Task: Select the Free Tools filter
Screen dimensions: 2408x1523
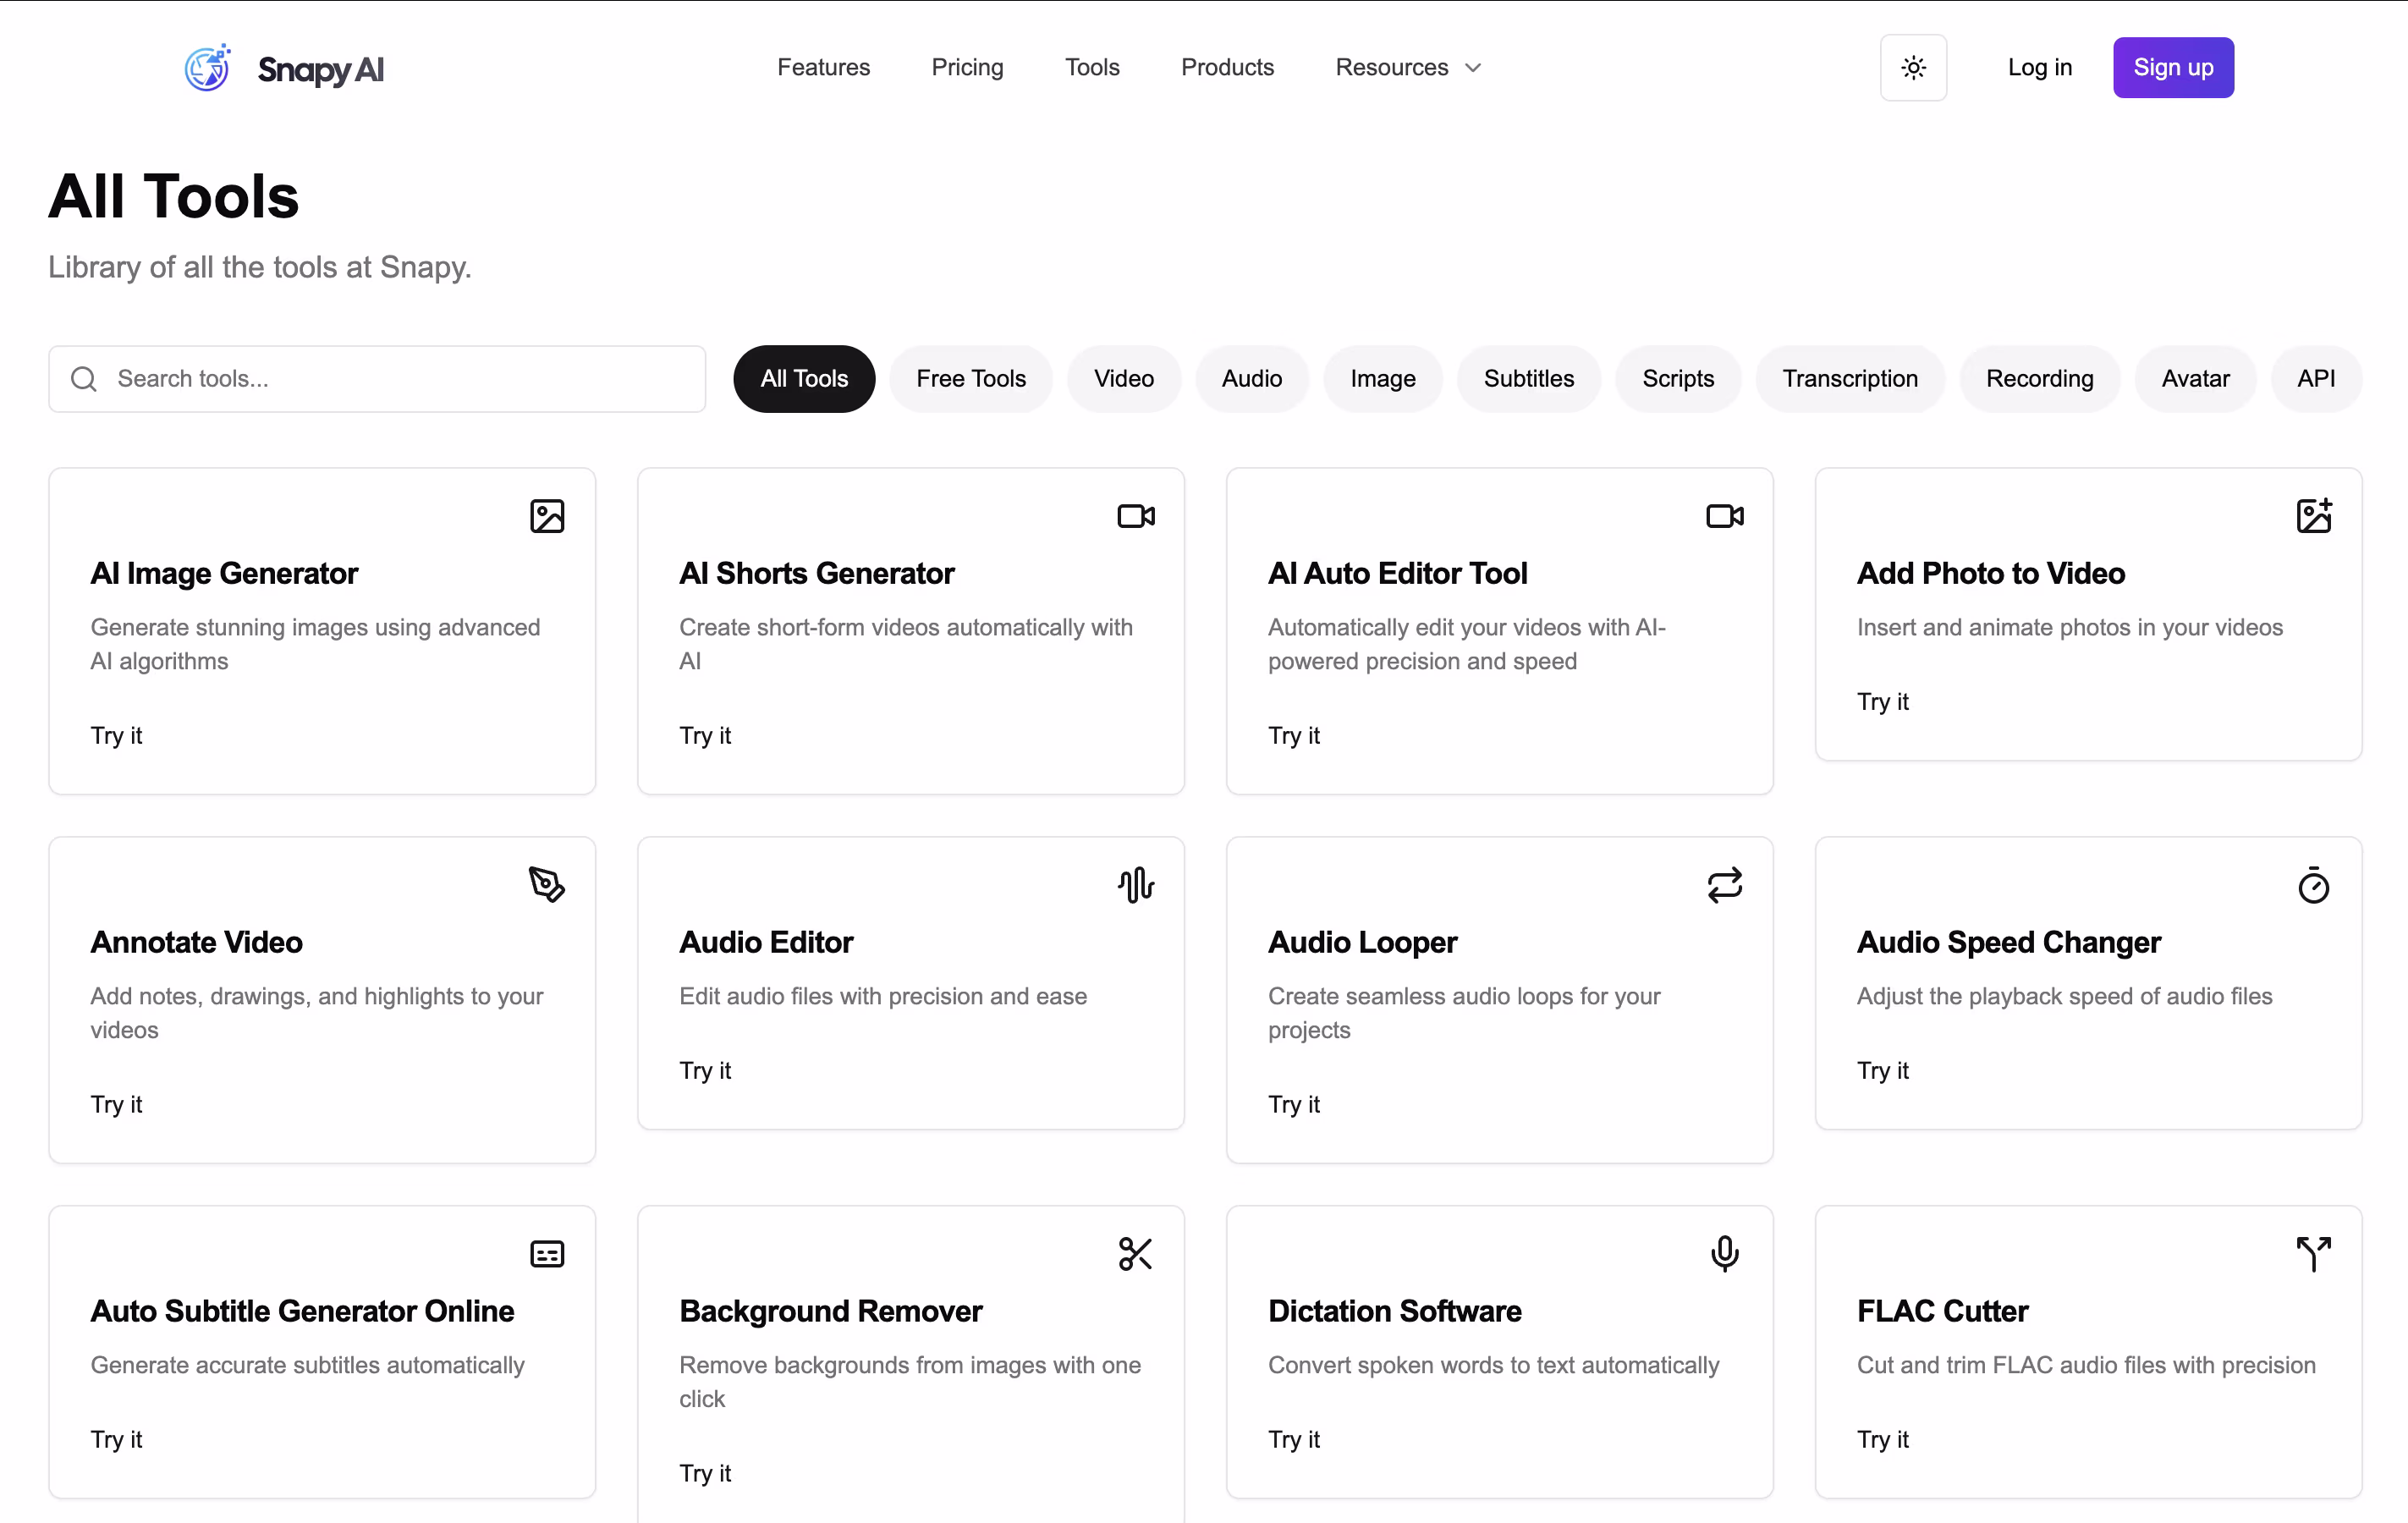Action: point(970,378)
